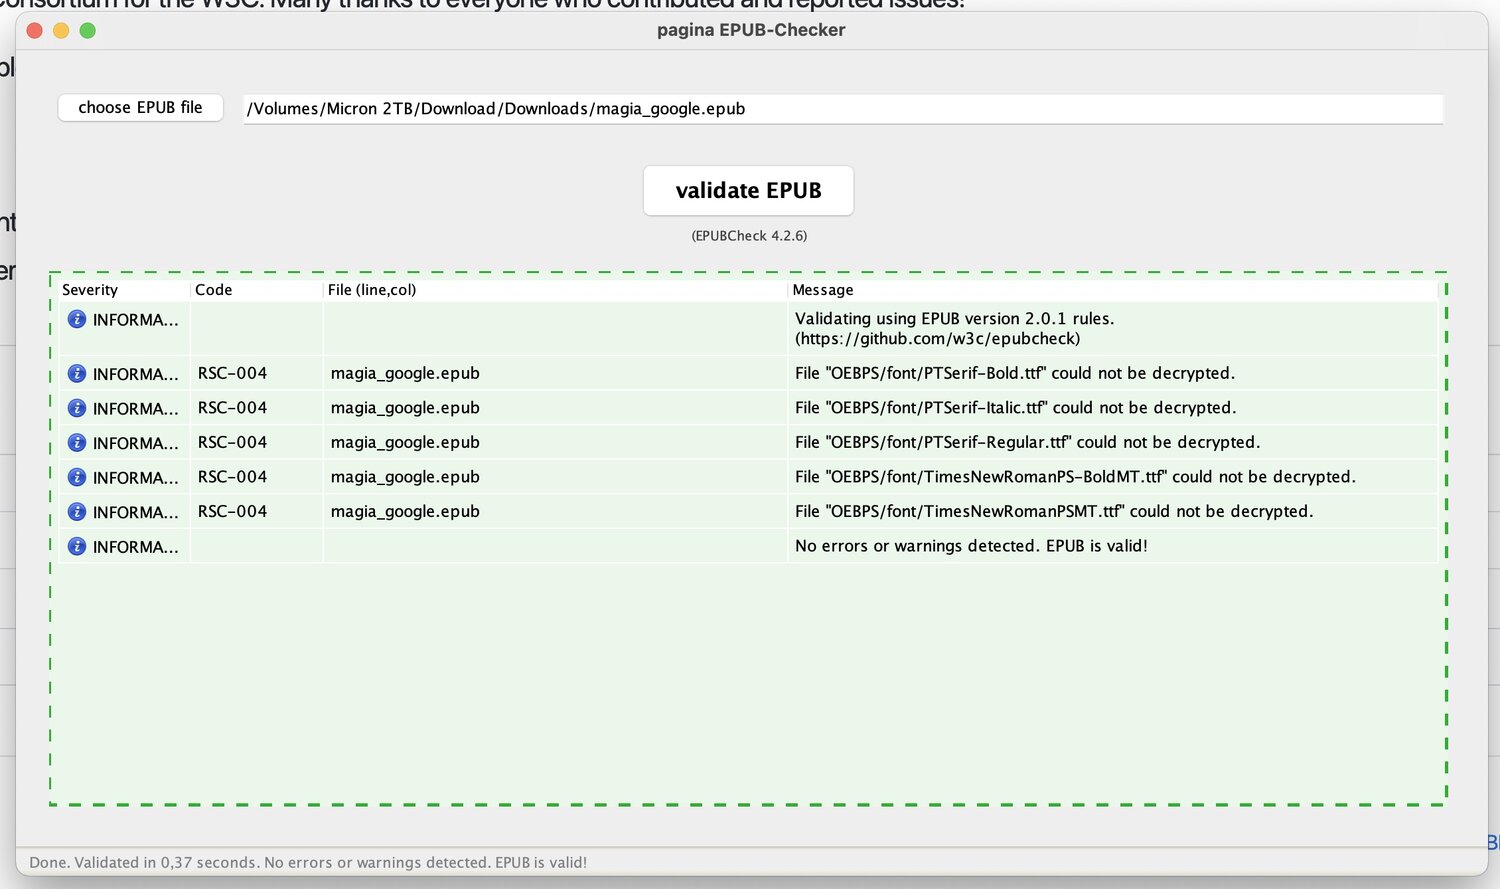Sort by Message column header
The height and width of the screenshot is (889, 1500).
1112,290
